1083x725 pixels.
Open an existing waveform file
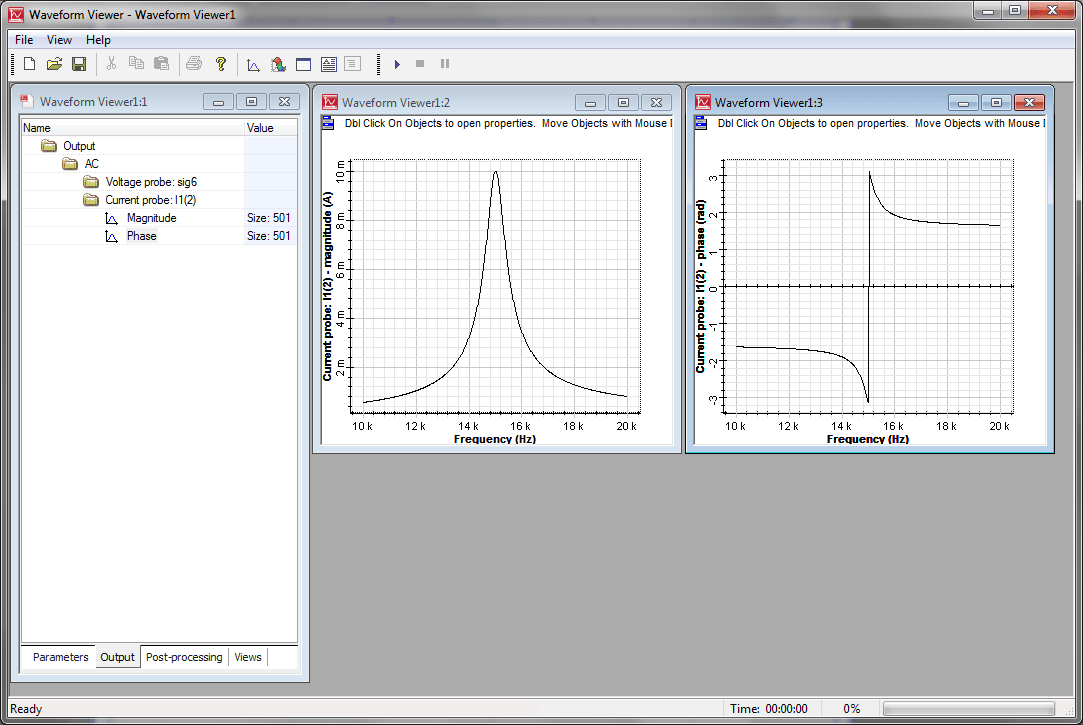(x=55, y=63)
